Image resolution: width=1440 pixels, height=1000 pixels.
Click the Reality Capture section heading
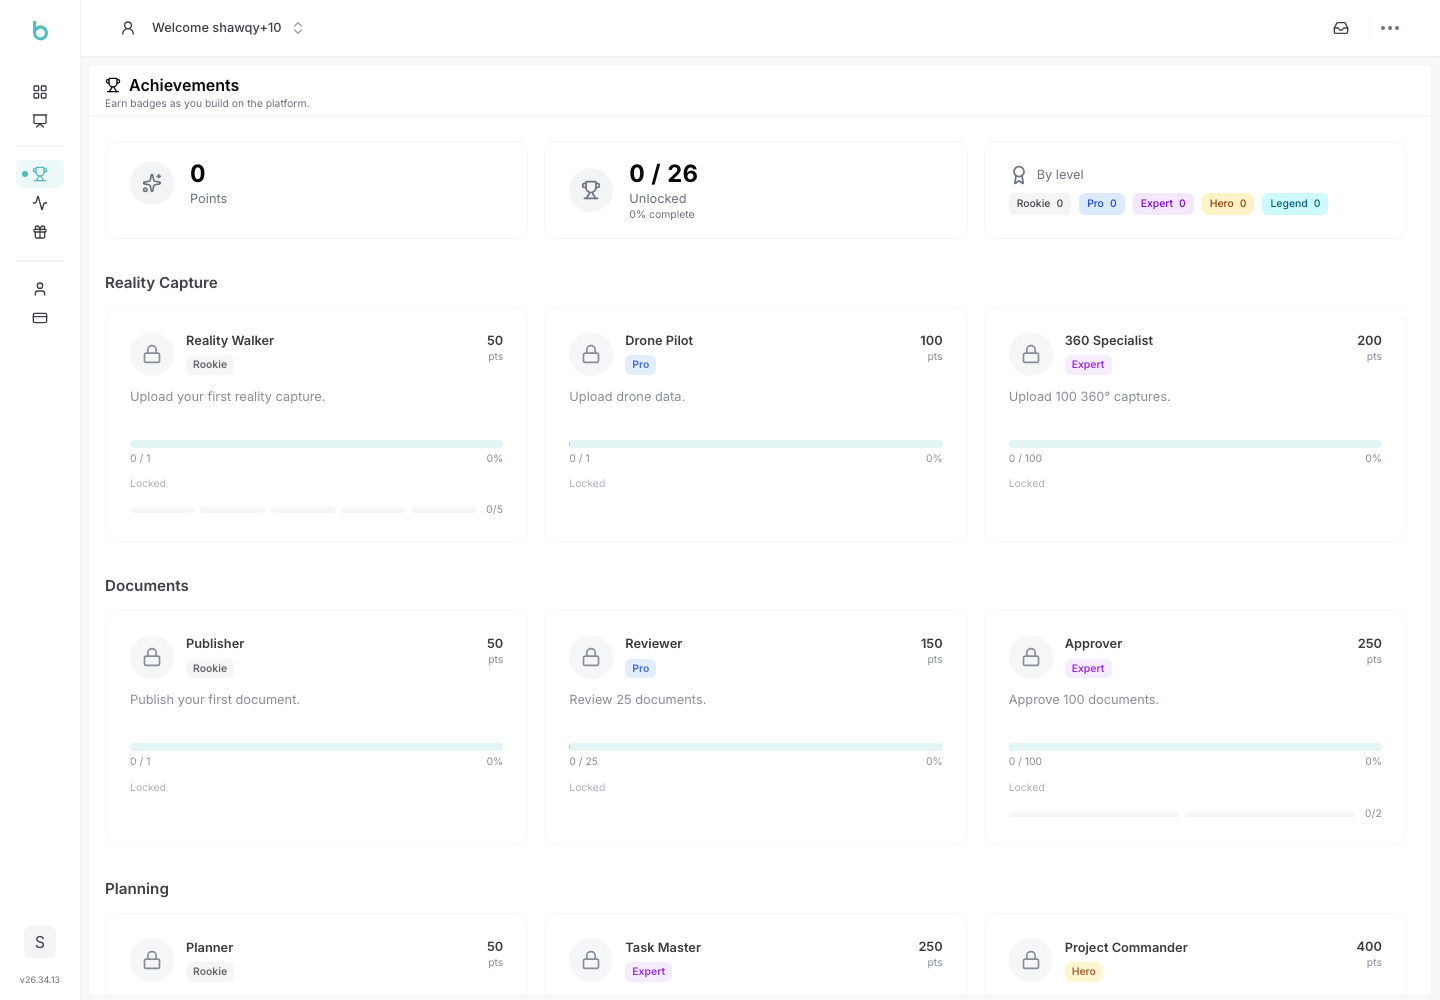(x=161, y=283)
